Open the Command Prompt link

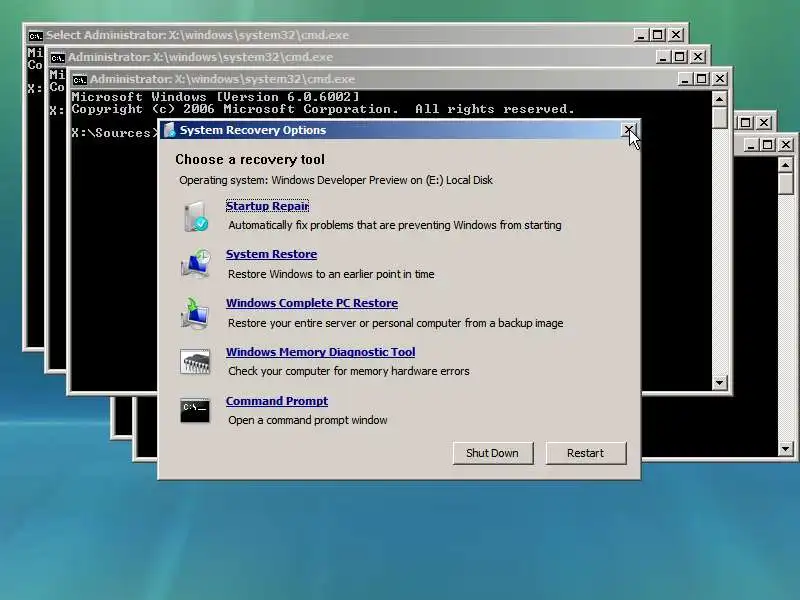point(277,401)
